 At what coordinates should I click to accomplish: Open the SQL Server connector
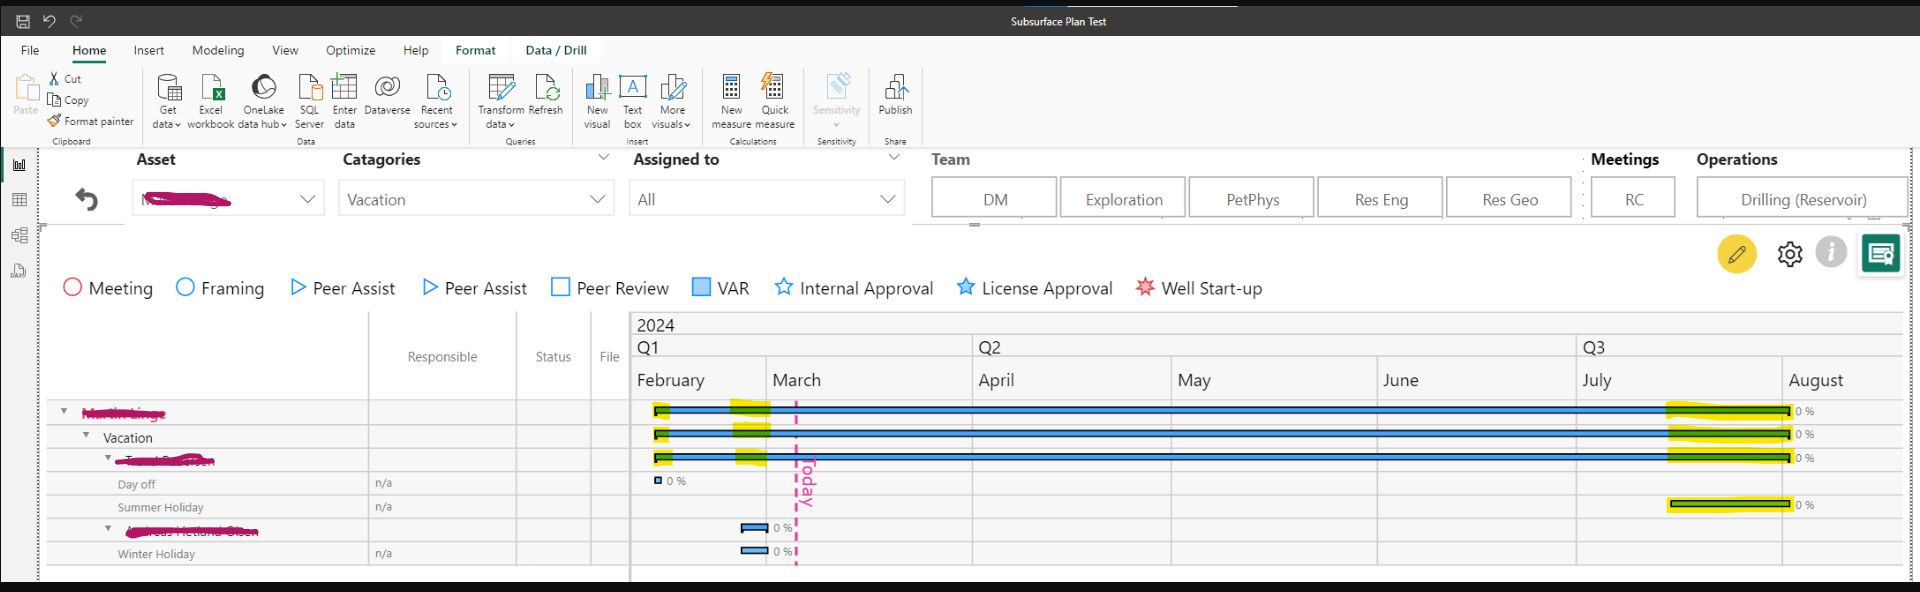pyautogui.click(x=309, y=101)
